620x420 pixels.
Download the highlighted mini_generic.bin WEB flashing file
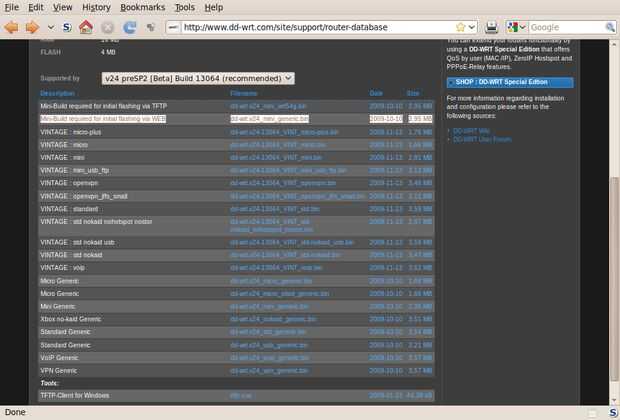(269, 119)
